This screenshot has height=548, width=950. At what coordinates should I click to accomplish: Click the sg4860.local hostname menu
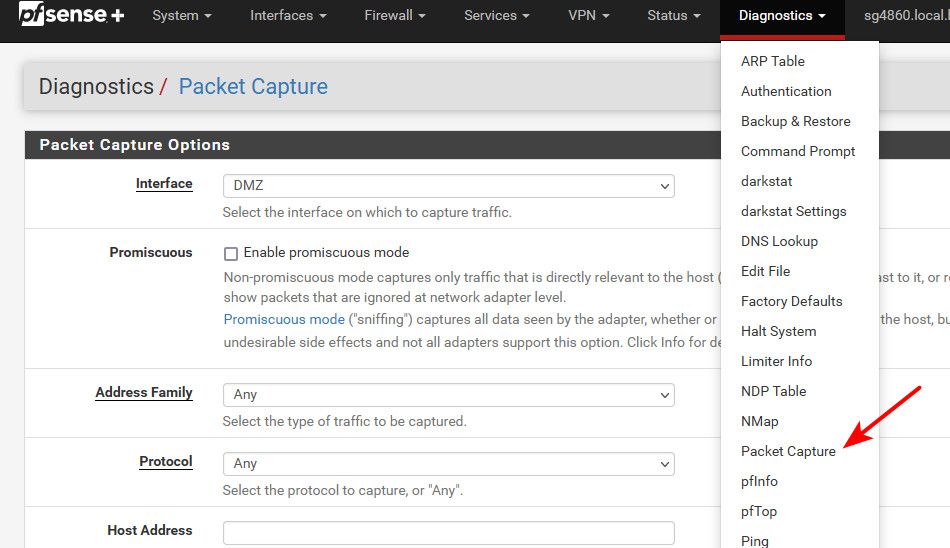pyautogui.click(x=906, y=16)
